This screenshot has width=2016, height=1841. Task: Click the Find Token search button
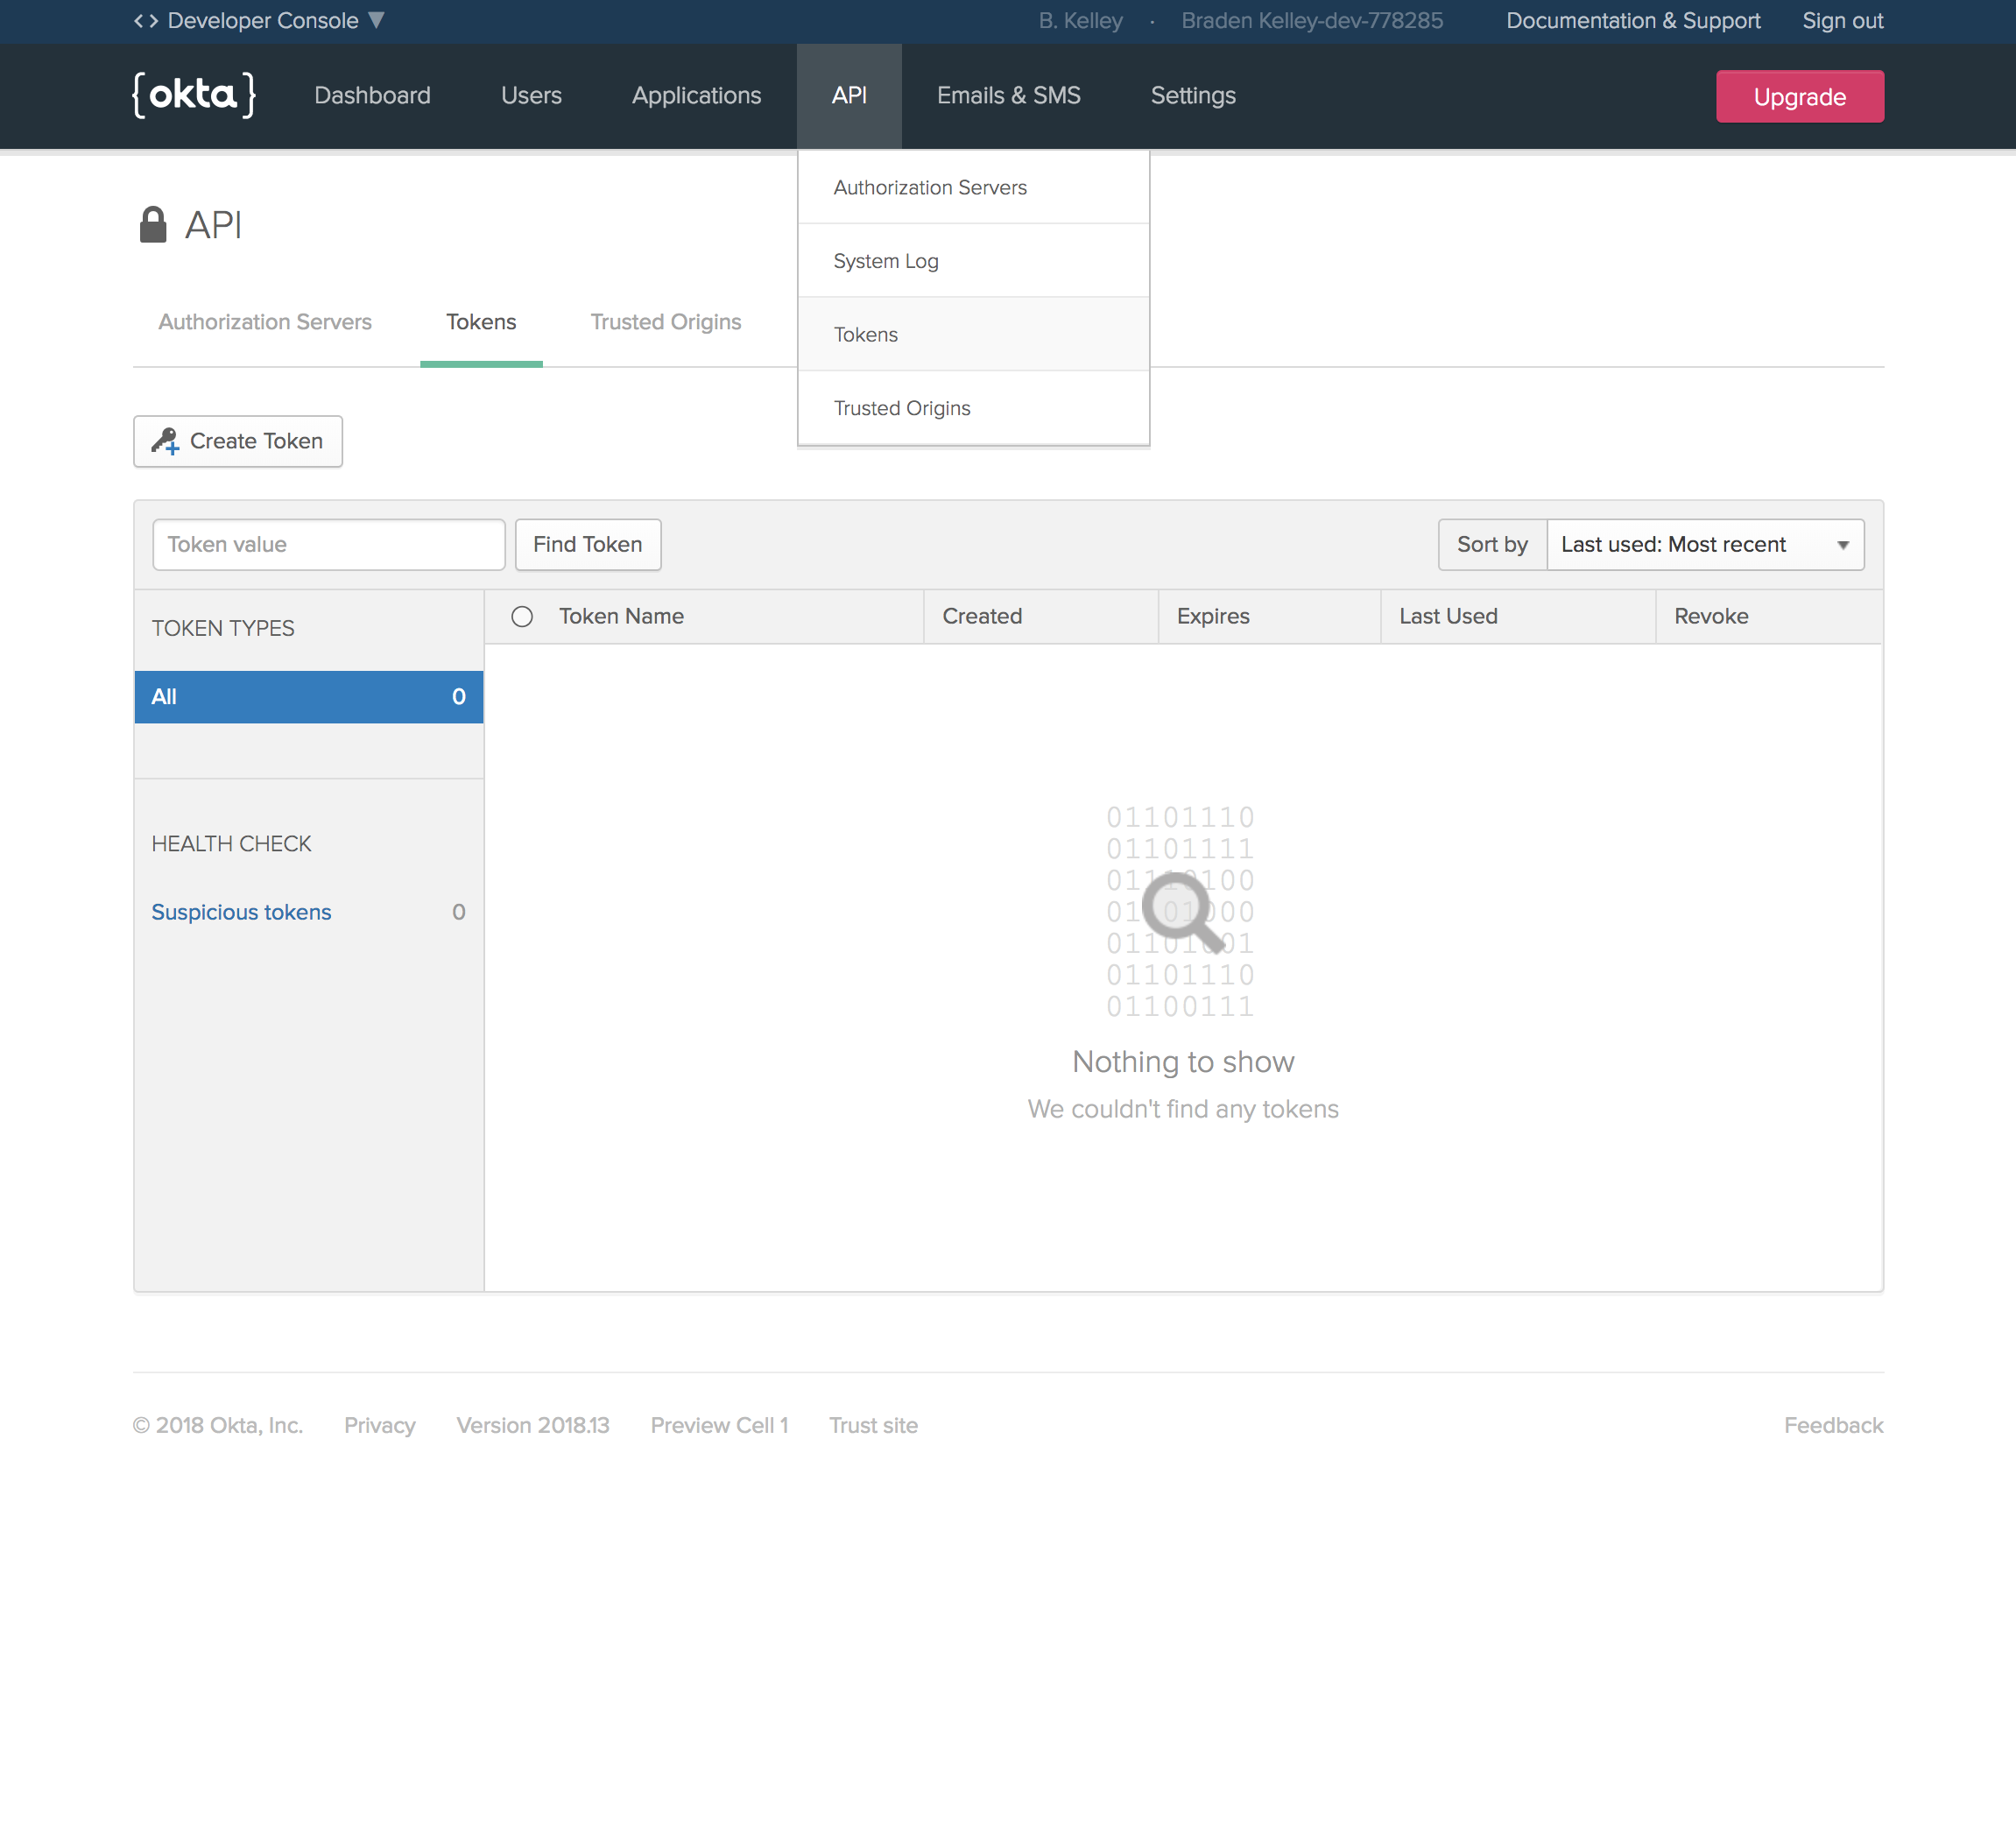point(589,545)
